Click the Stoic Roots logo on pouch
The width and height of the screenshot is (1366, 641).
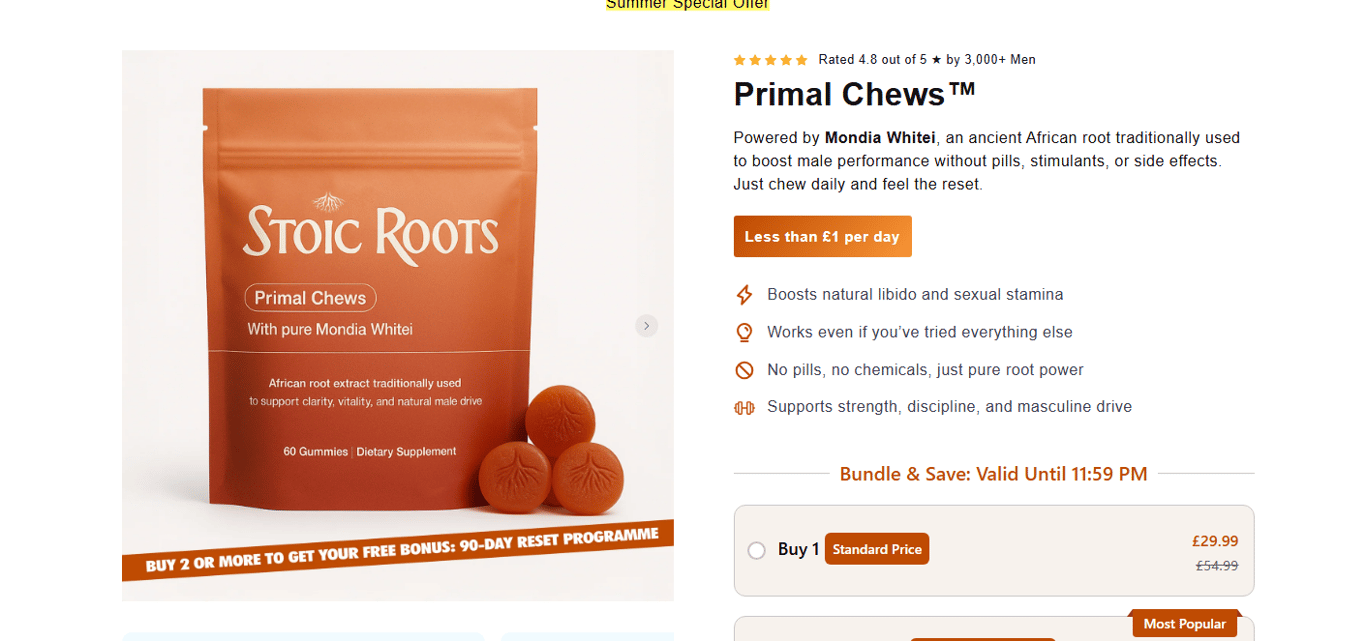[371, 230]
